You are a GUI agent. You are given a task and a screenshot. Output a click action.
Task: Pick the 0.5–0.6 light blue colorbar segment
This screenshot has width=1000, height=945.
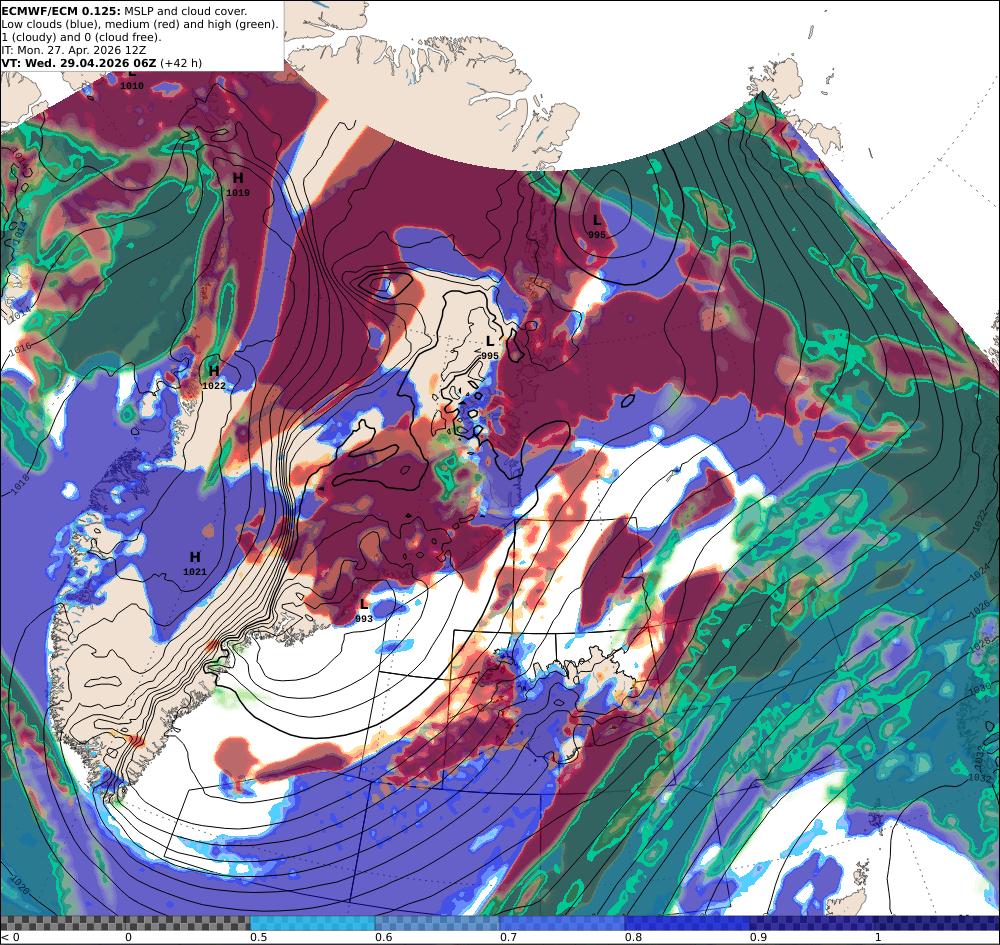312,923
